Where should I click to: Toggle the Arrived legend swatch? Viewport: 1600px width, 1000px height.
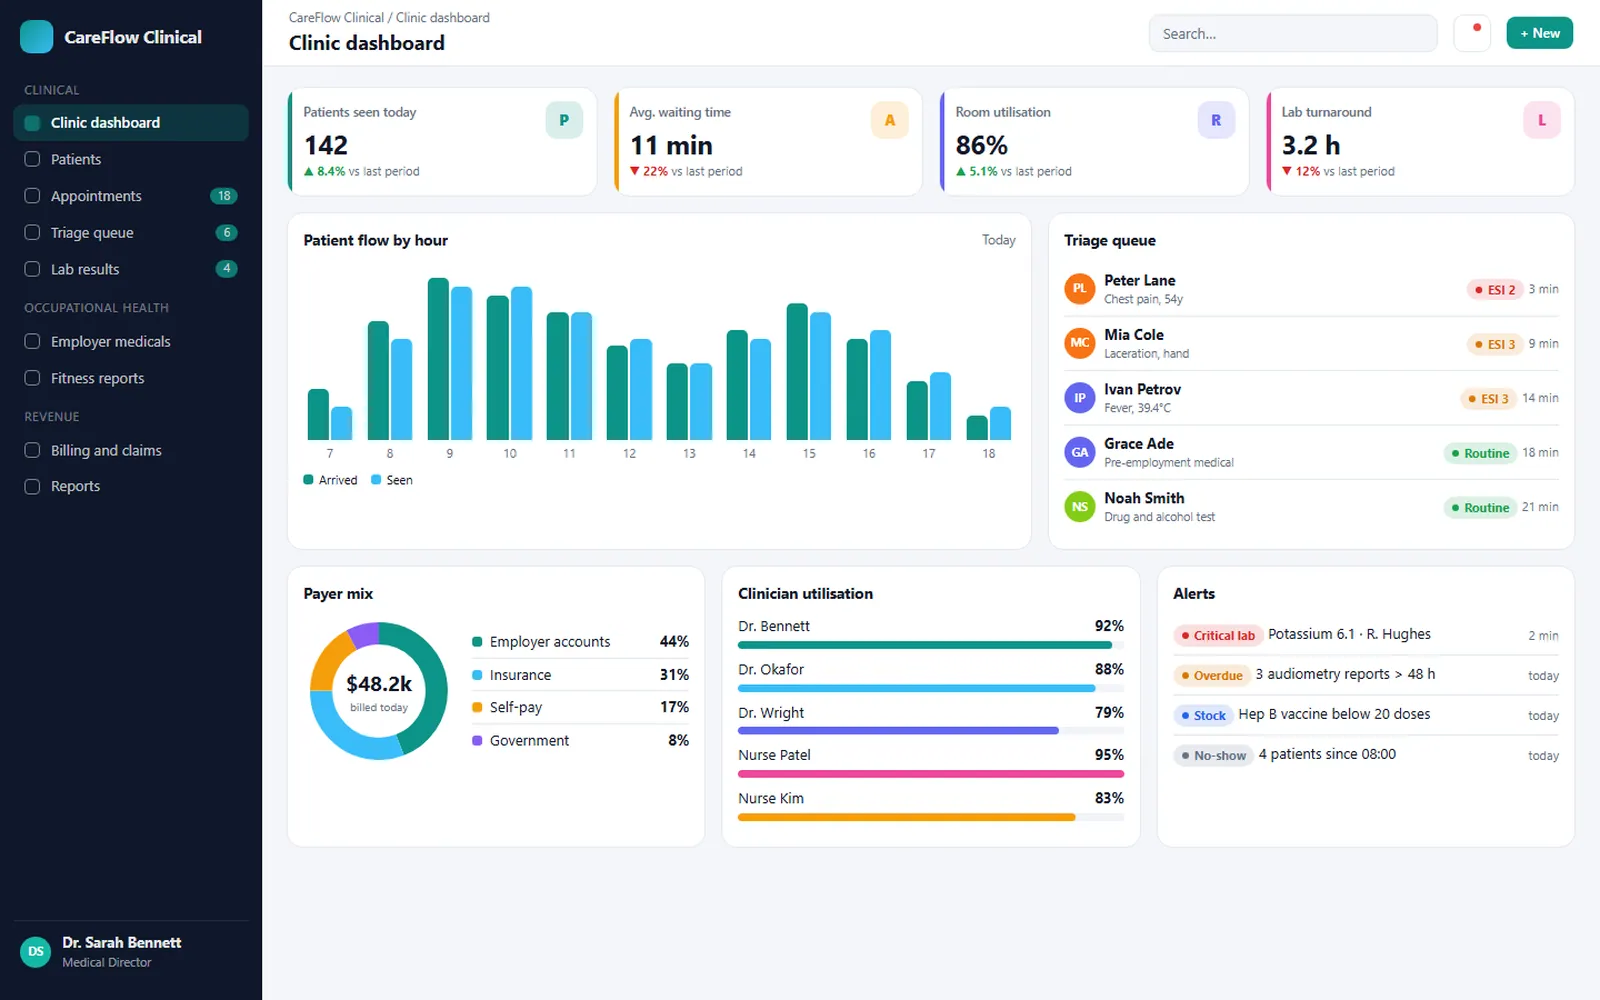308,480
